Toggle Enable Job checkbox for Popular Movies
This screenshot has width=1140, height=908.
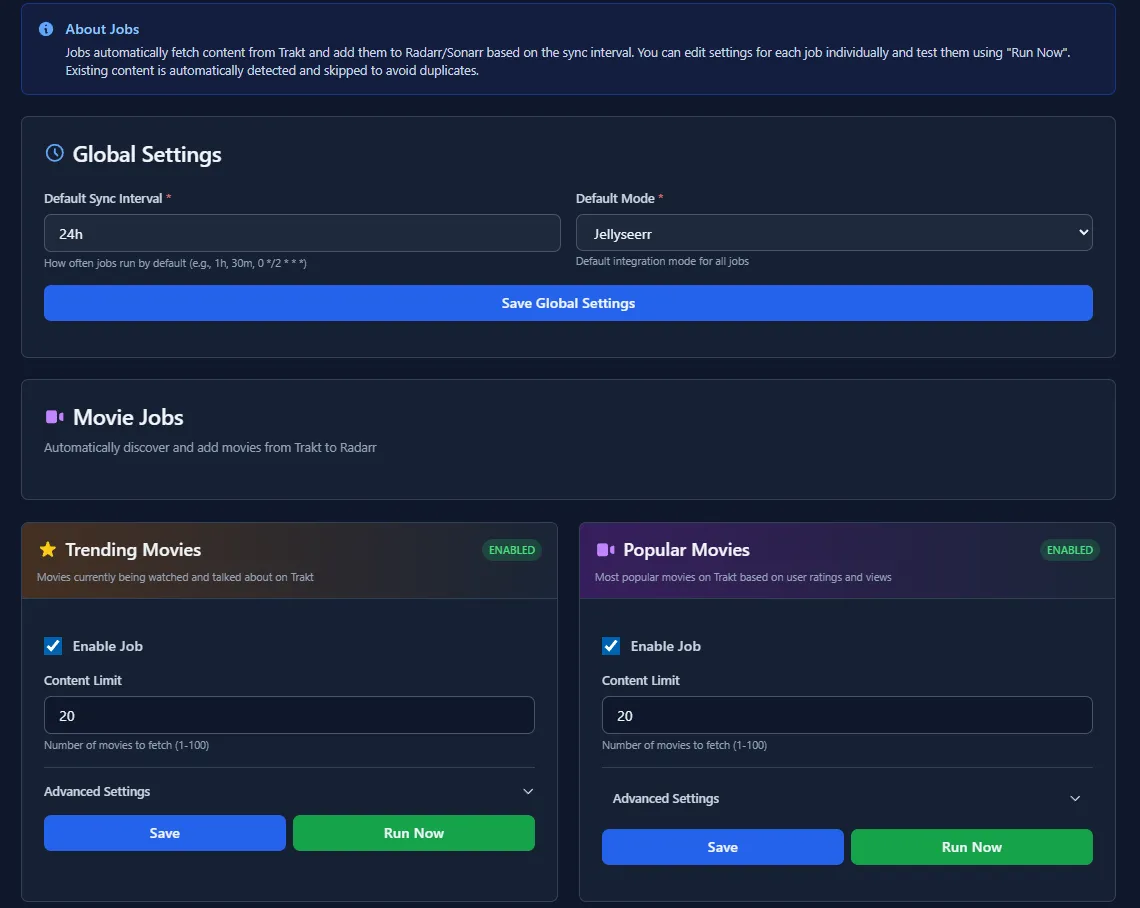(x=611, y=646)
